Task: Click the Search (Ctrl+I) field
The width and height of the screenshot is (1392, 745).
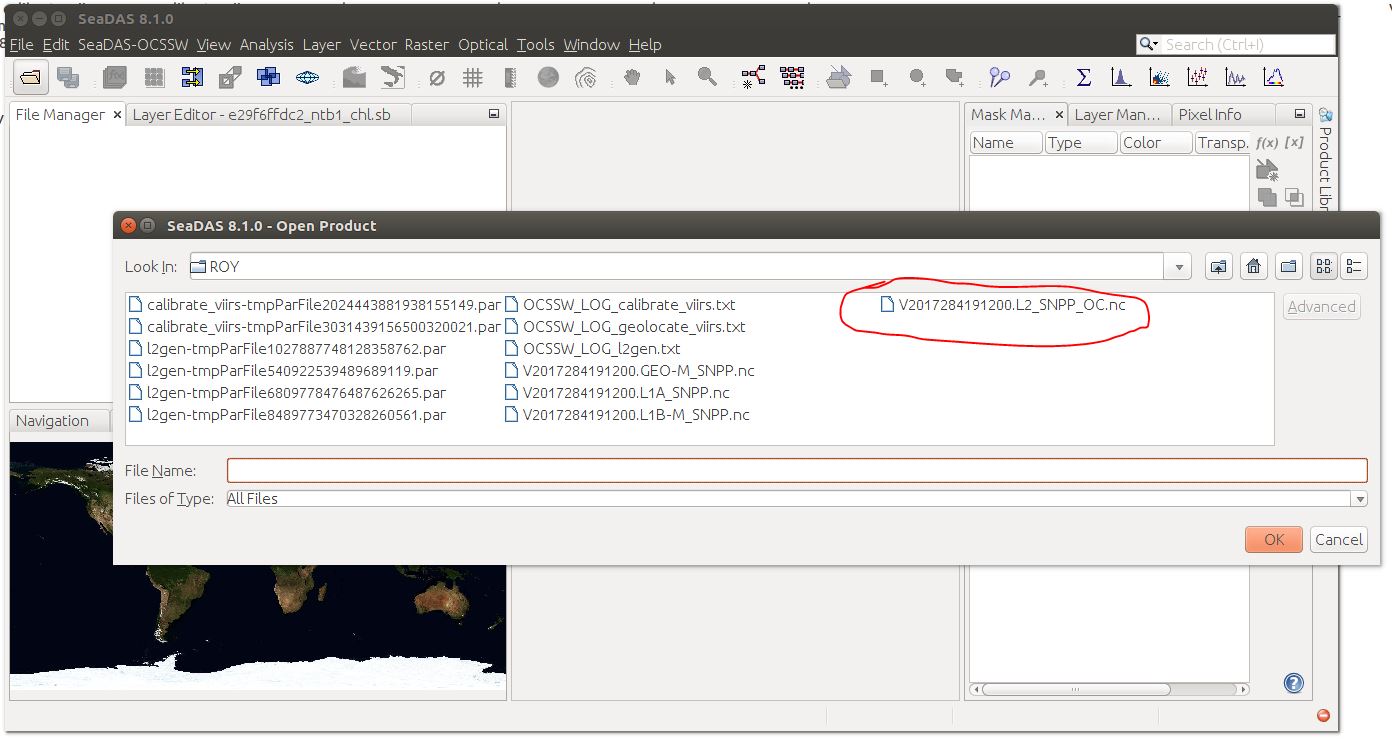Action: tap(1236, 45)
